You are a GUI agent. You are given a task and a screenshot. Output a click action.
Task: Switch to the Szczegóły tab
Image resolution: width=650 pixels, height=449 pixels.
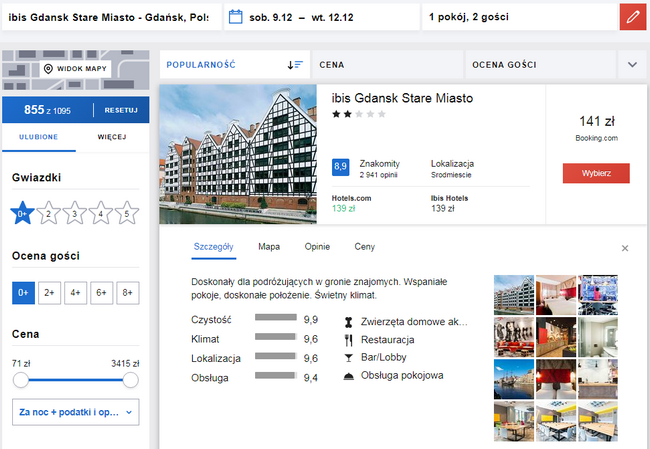coord(213,247)
